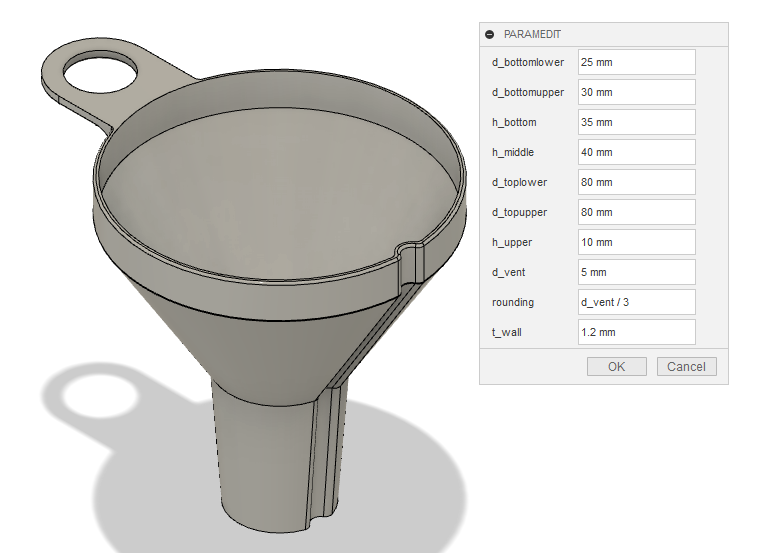Click the h_bottom label

click(x=514, y=123)
